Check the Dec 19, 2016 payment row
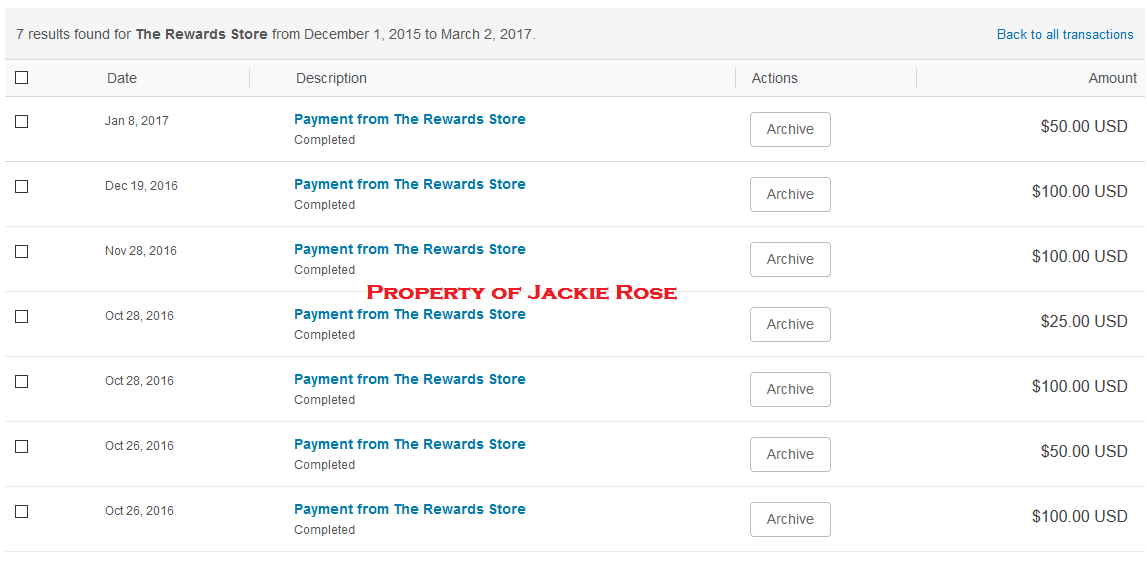 [22, 186]
